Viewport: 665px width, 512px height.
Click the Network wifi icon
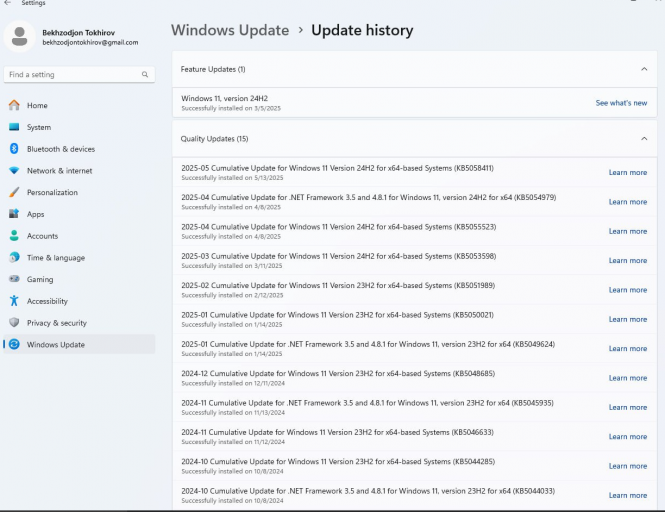(14, 171)
